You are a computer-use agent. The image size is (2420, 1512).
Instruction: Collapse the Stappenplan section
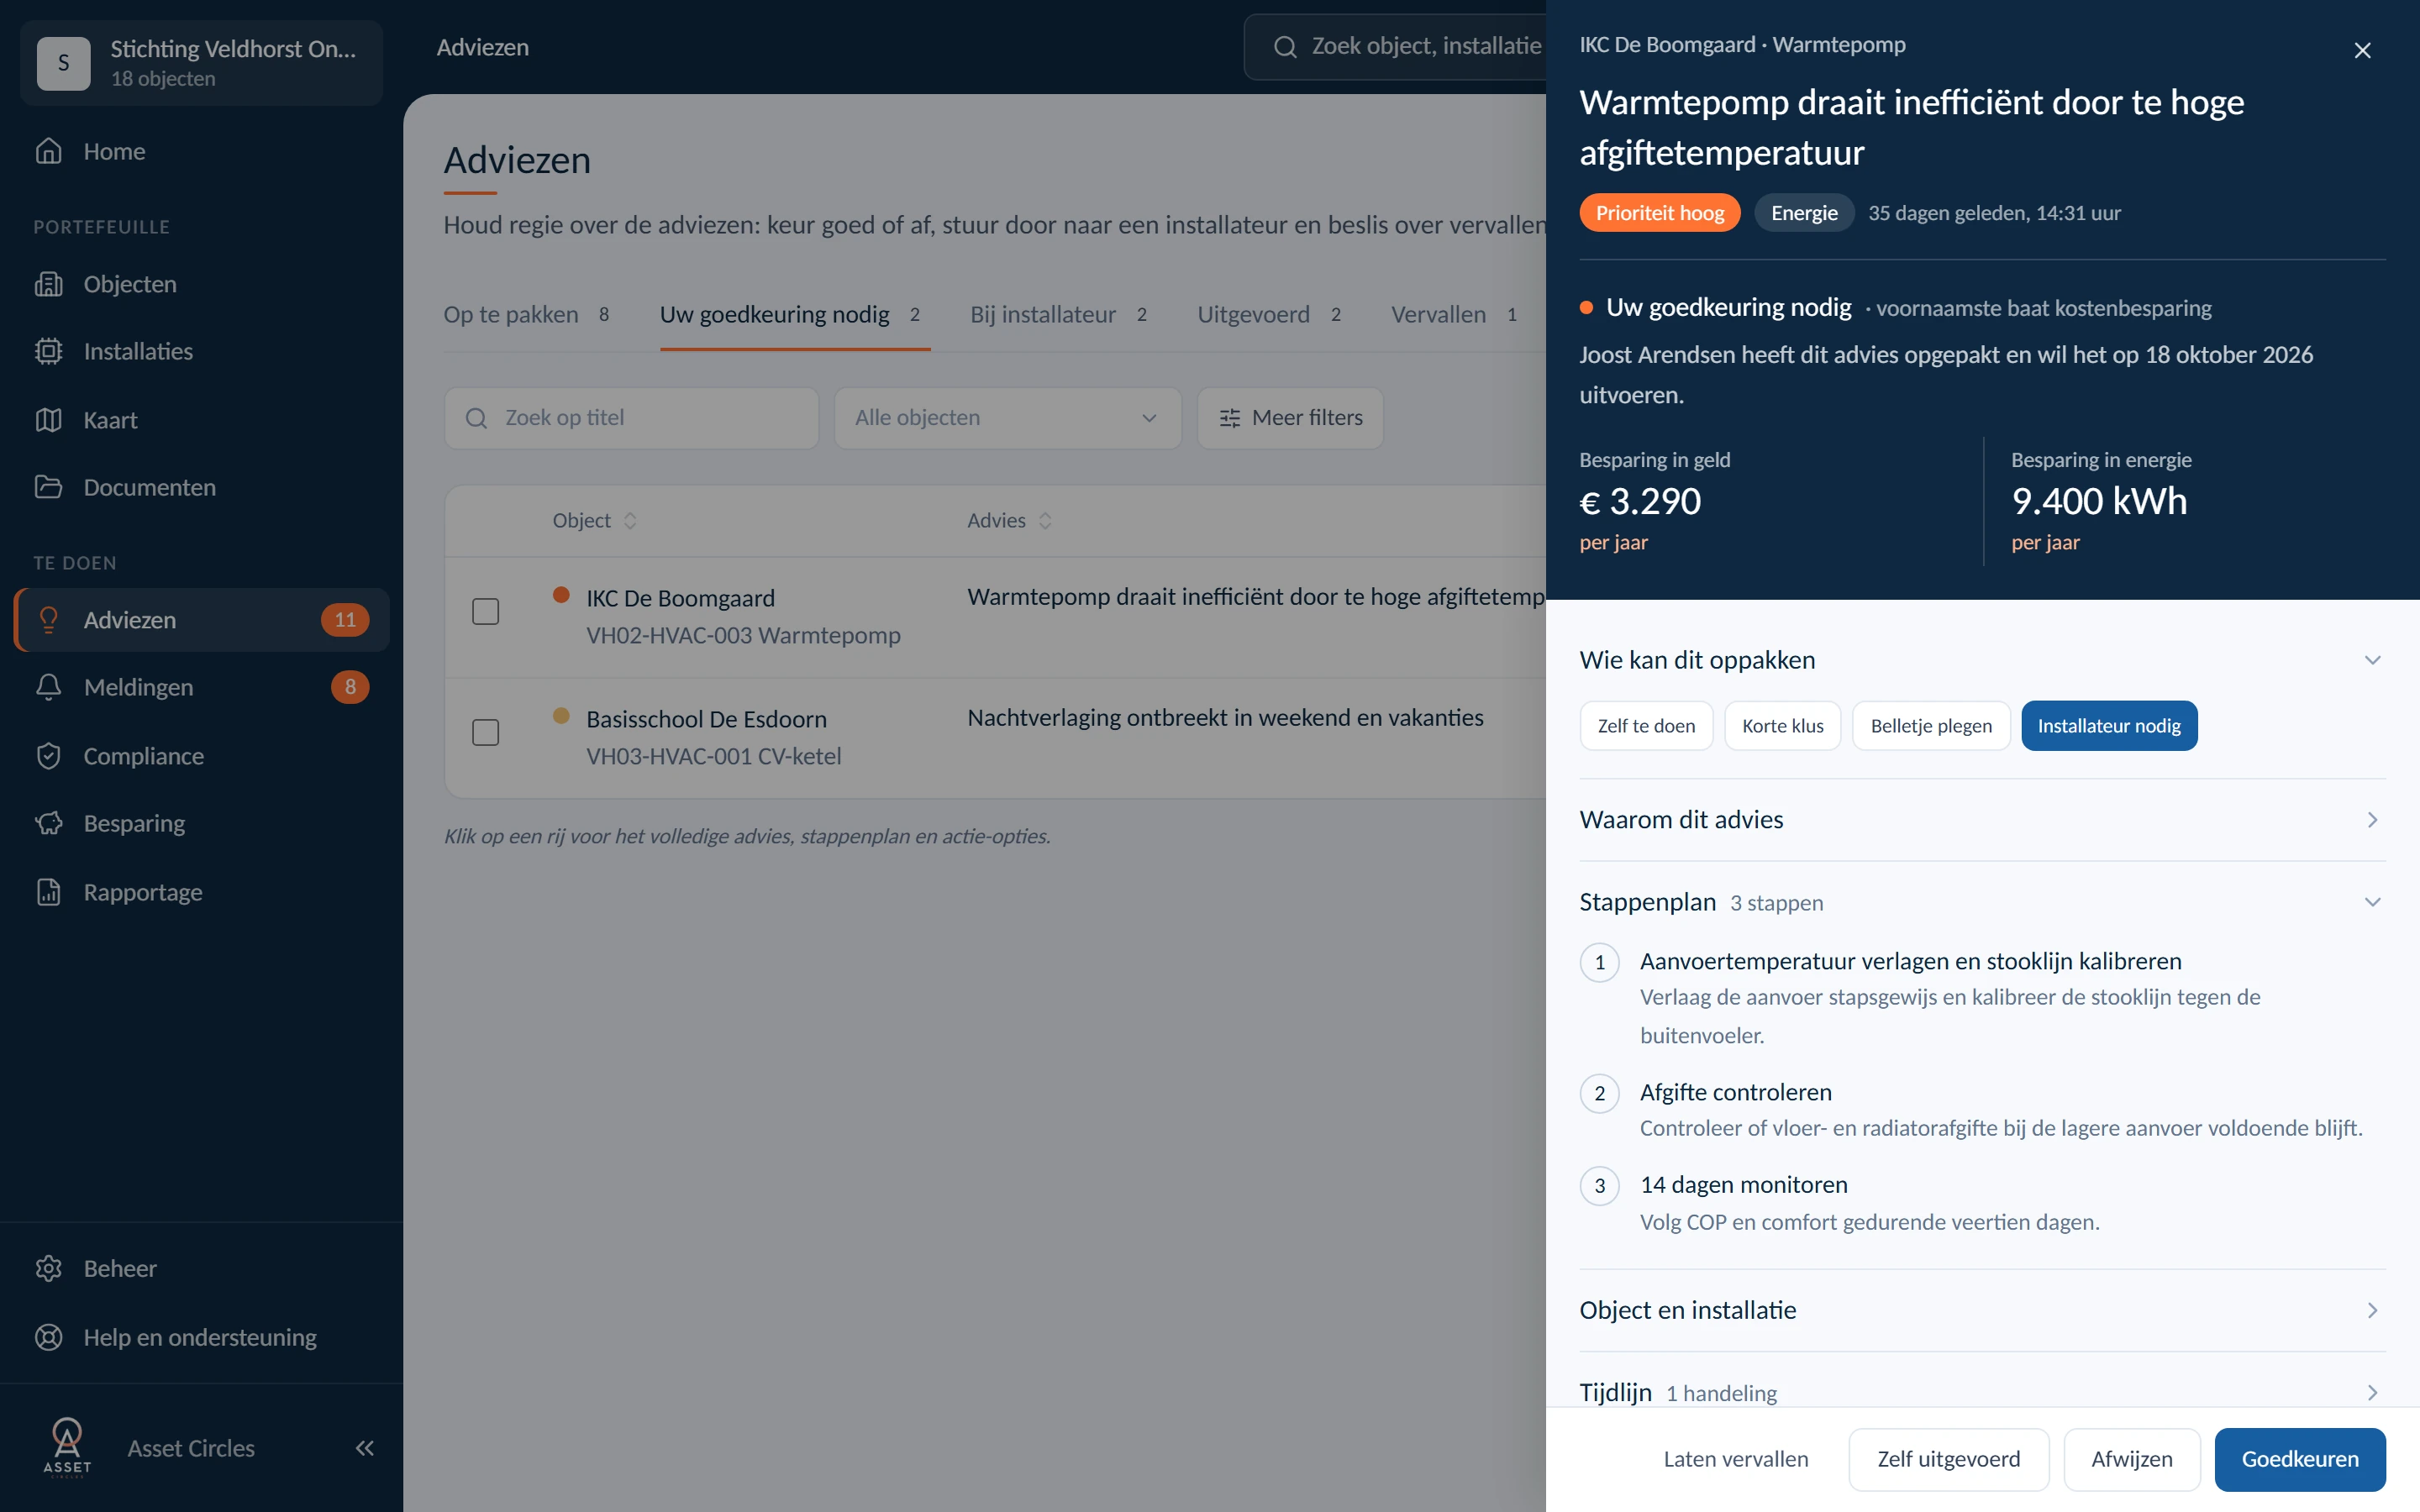(x=1982, y=902)
